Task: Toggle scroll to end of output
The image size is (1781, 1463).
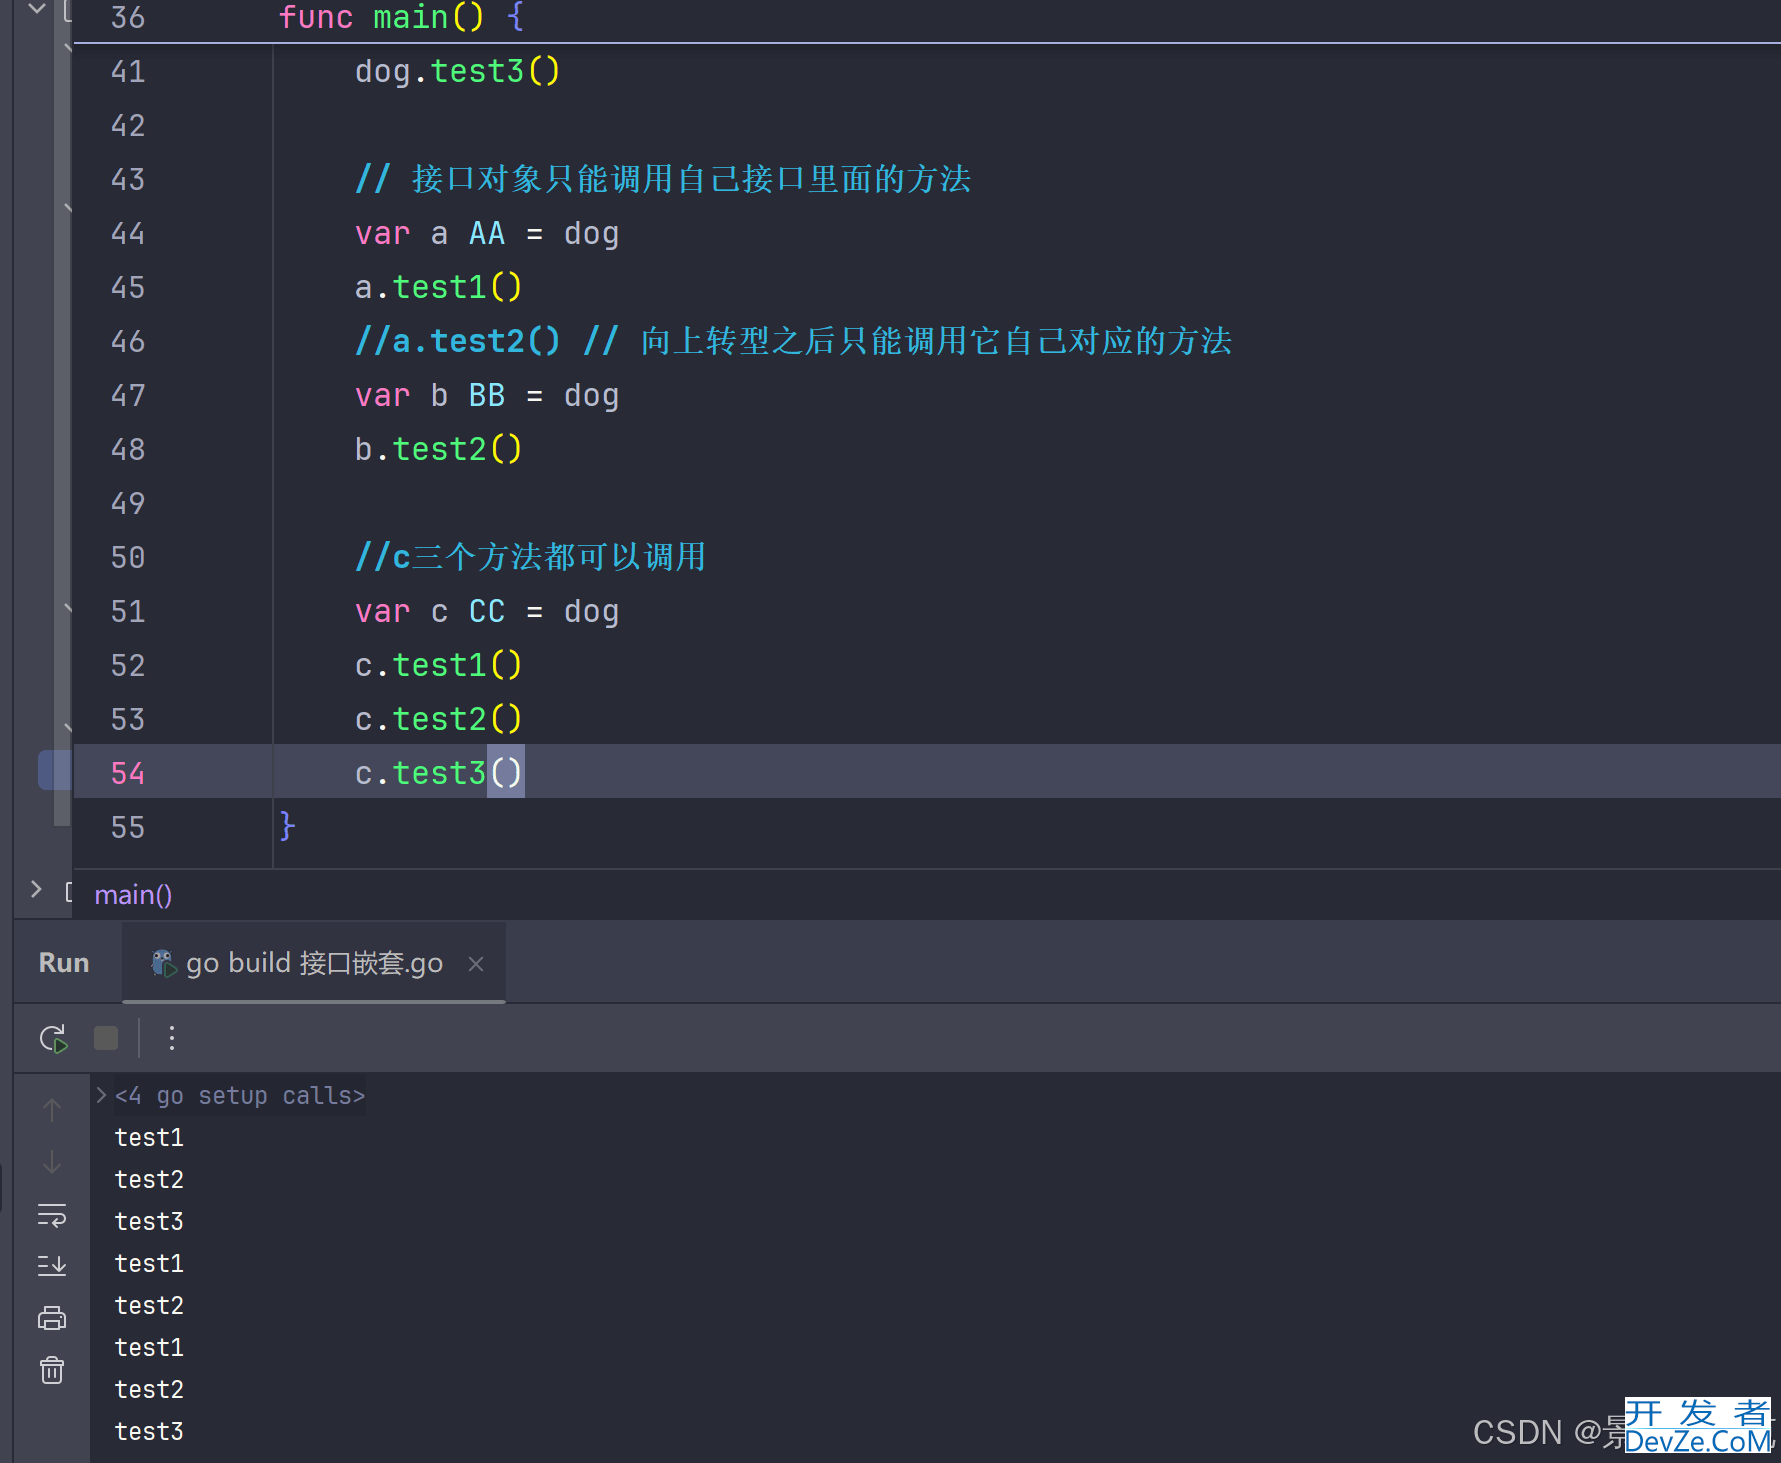Action: [x=52, y=1266]
